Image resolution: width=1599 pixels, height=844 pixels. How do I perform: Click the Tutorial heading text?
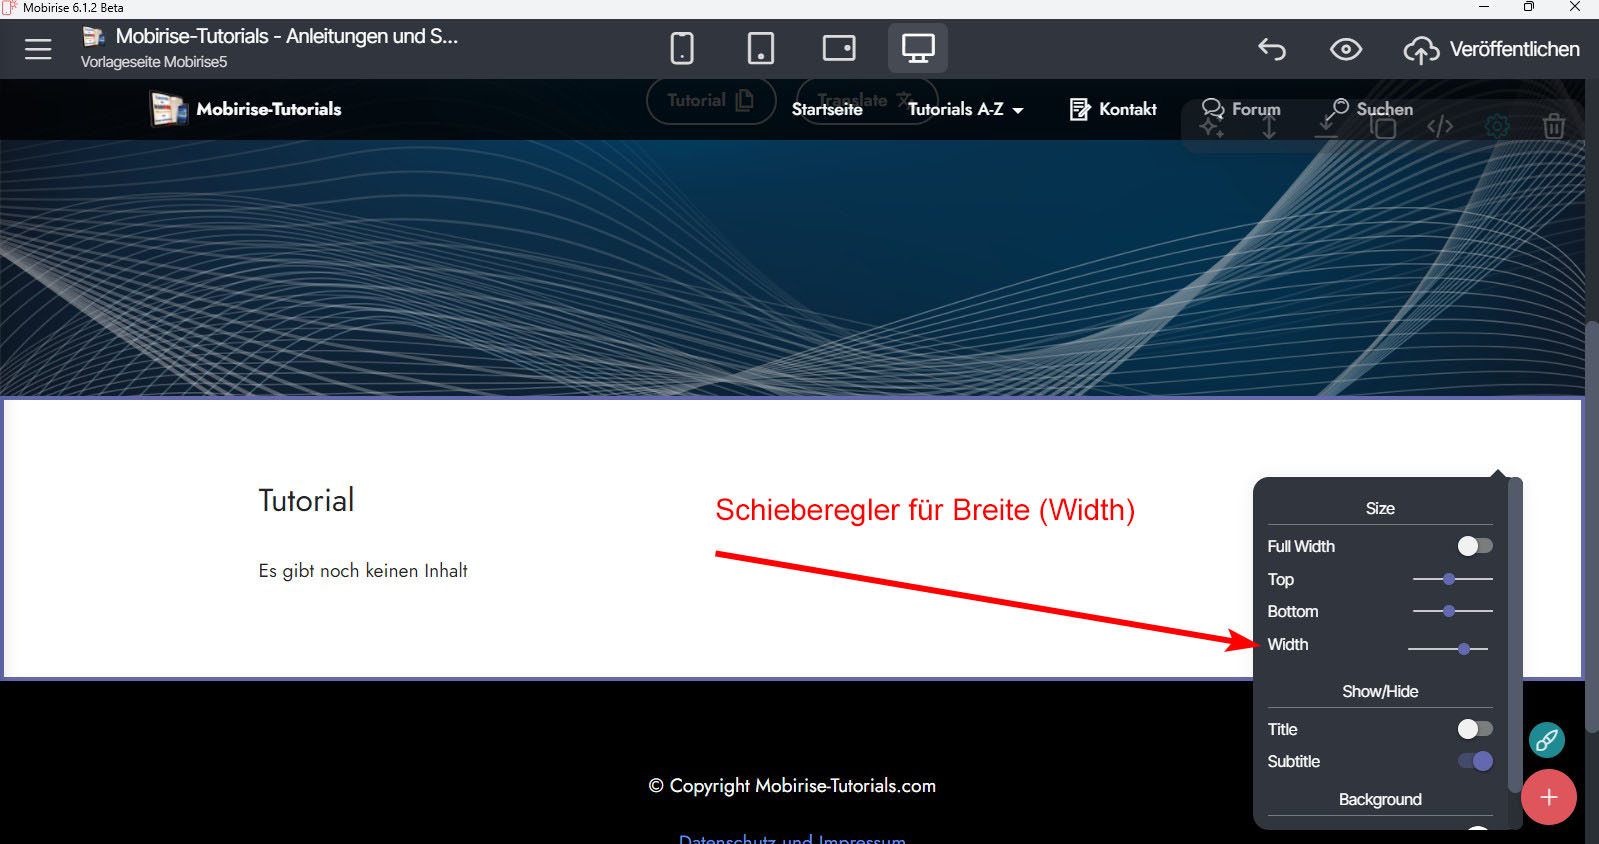click(306, 500)
